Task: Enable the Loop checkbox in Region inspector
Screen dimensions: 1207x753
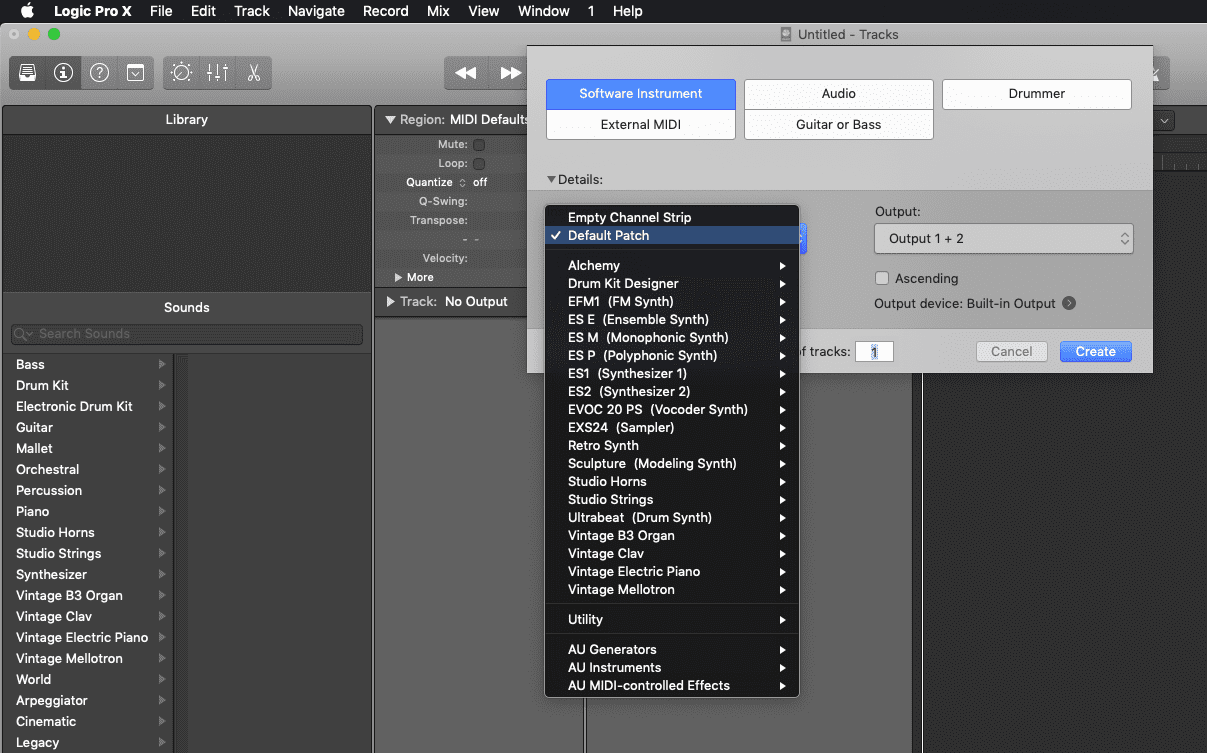Action: click(479, 164)
